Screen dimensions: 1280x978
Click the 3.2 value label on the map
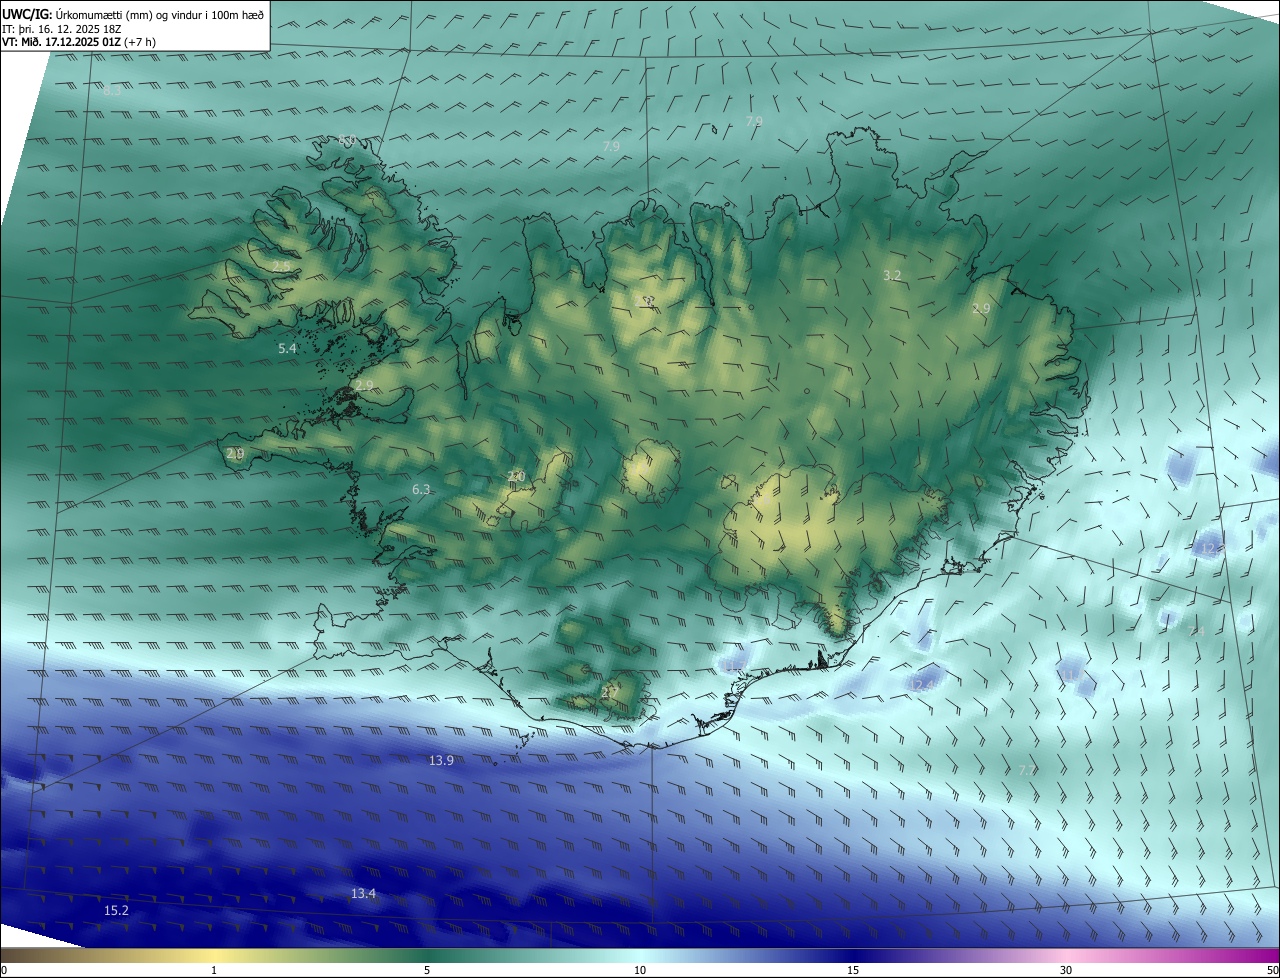892,274
